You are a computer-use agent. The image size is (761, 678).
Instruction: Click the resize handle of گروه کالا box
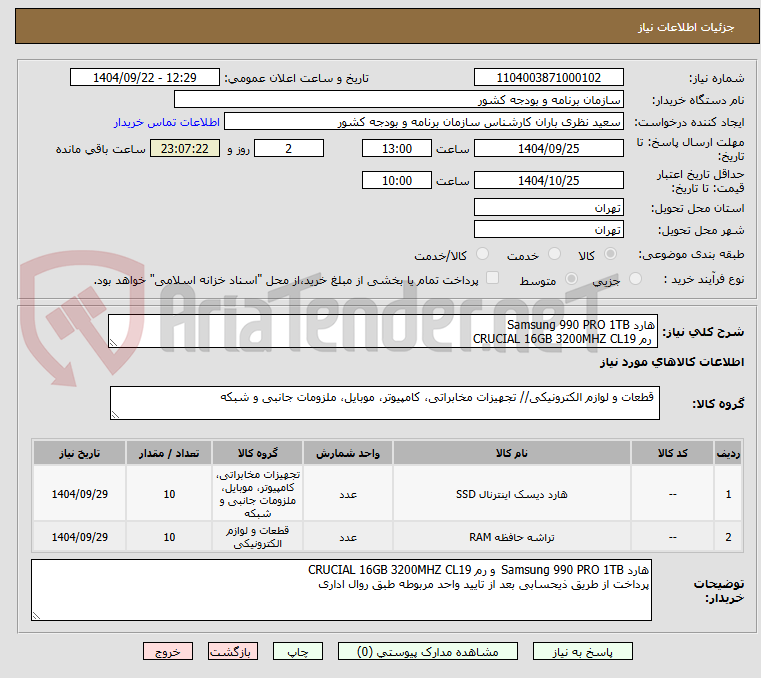(116, 414)
